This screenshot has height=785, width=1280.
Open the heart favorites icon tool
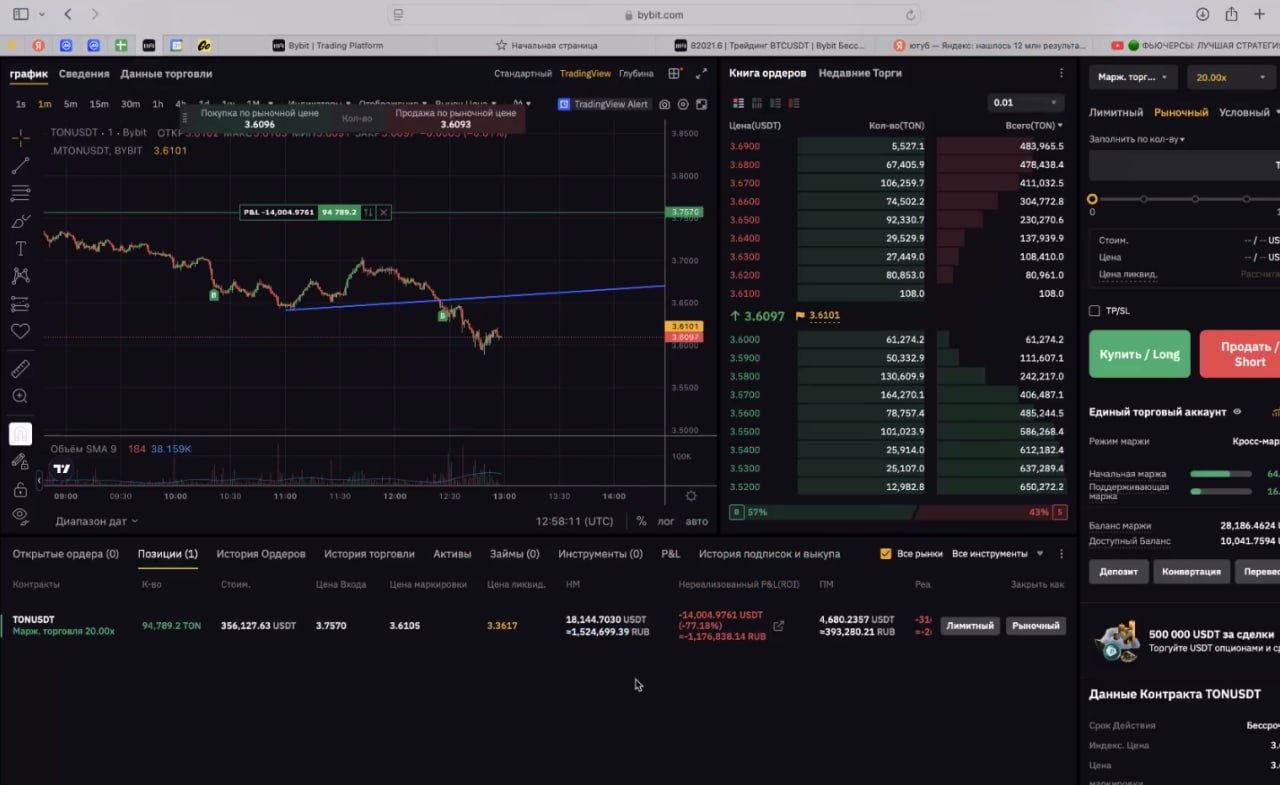click(x=20, y=331)
